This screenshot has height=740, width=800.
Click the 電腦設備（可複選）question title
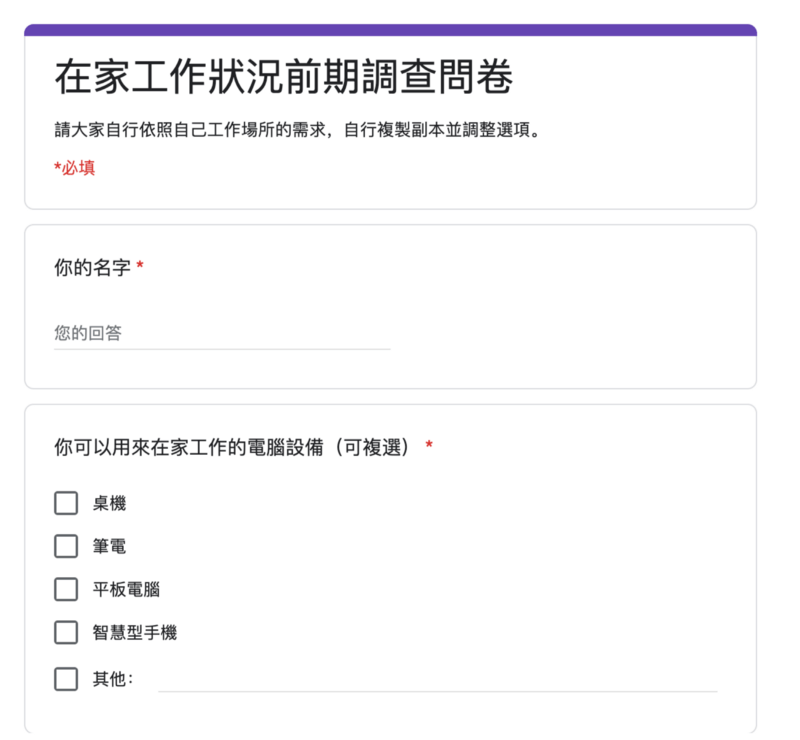[x=232, y=447]
